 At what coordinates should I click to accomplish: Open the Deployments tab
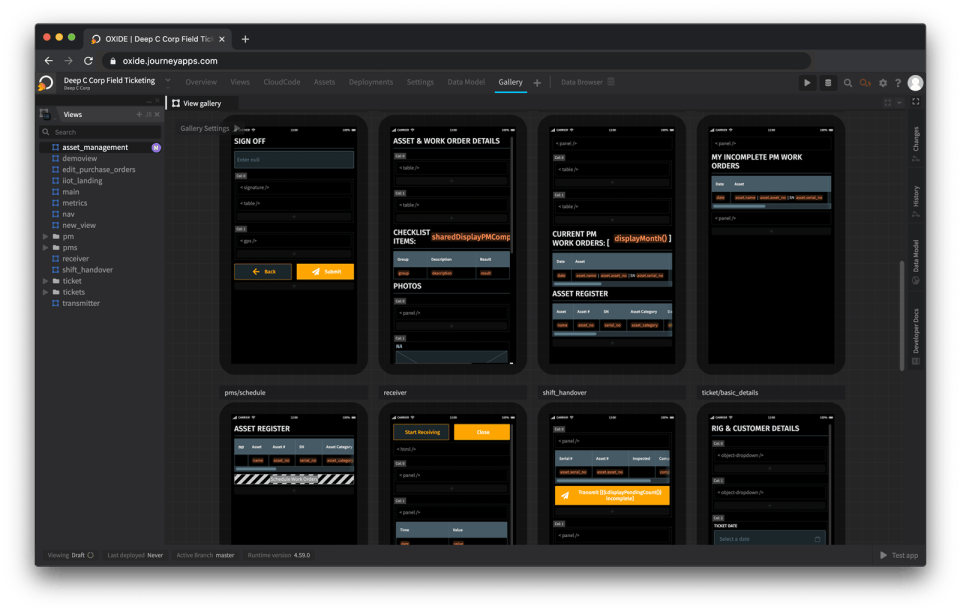pyautogui.click(x=370, y=82)
